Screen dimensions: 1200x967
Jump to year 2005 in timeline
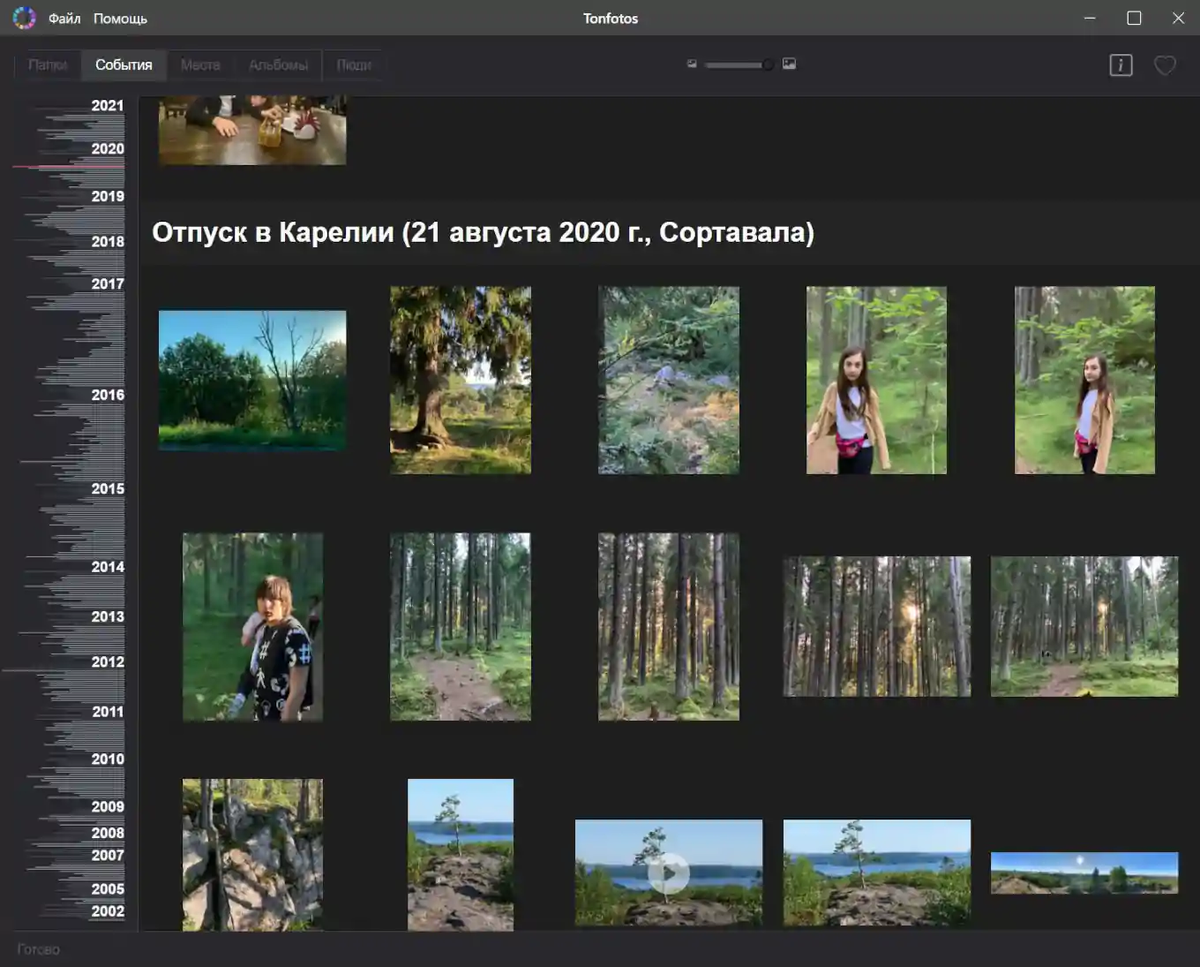coord(108,889)
